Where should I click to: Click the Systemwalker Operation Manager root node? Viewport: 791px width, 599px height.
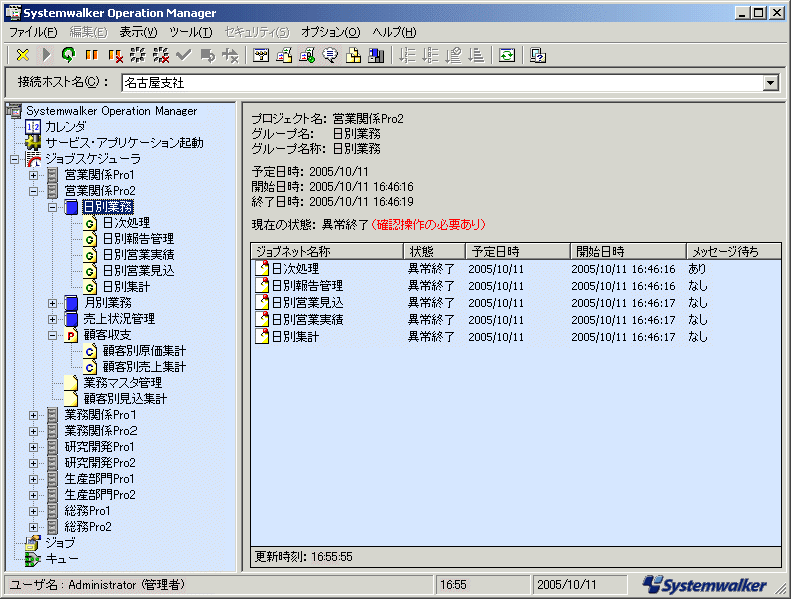click(x=111, y=111)
